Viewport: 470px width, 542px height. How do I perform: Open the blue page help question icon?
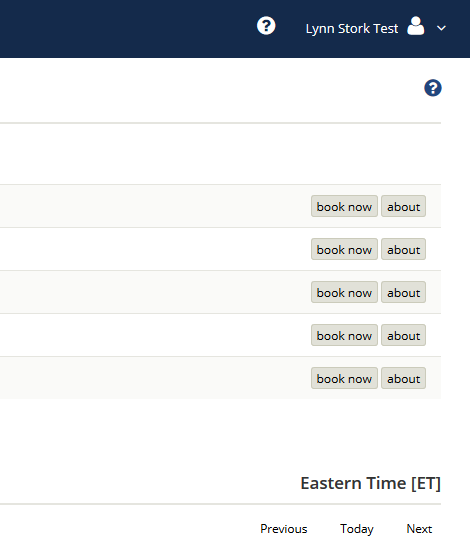coord(433,88)
